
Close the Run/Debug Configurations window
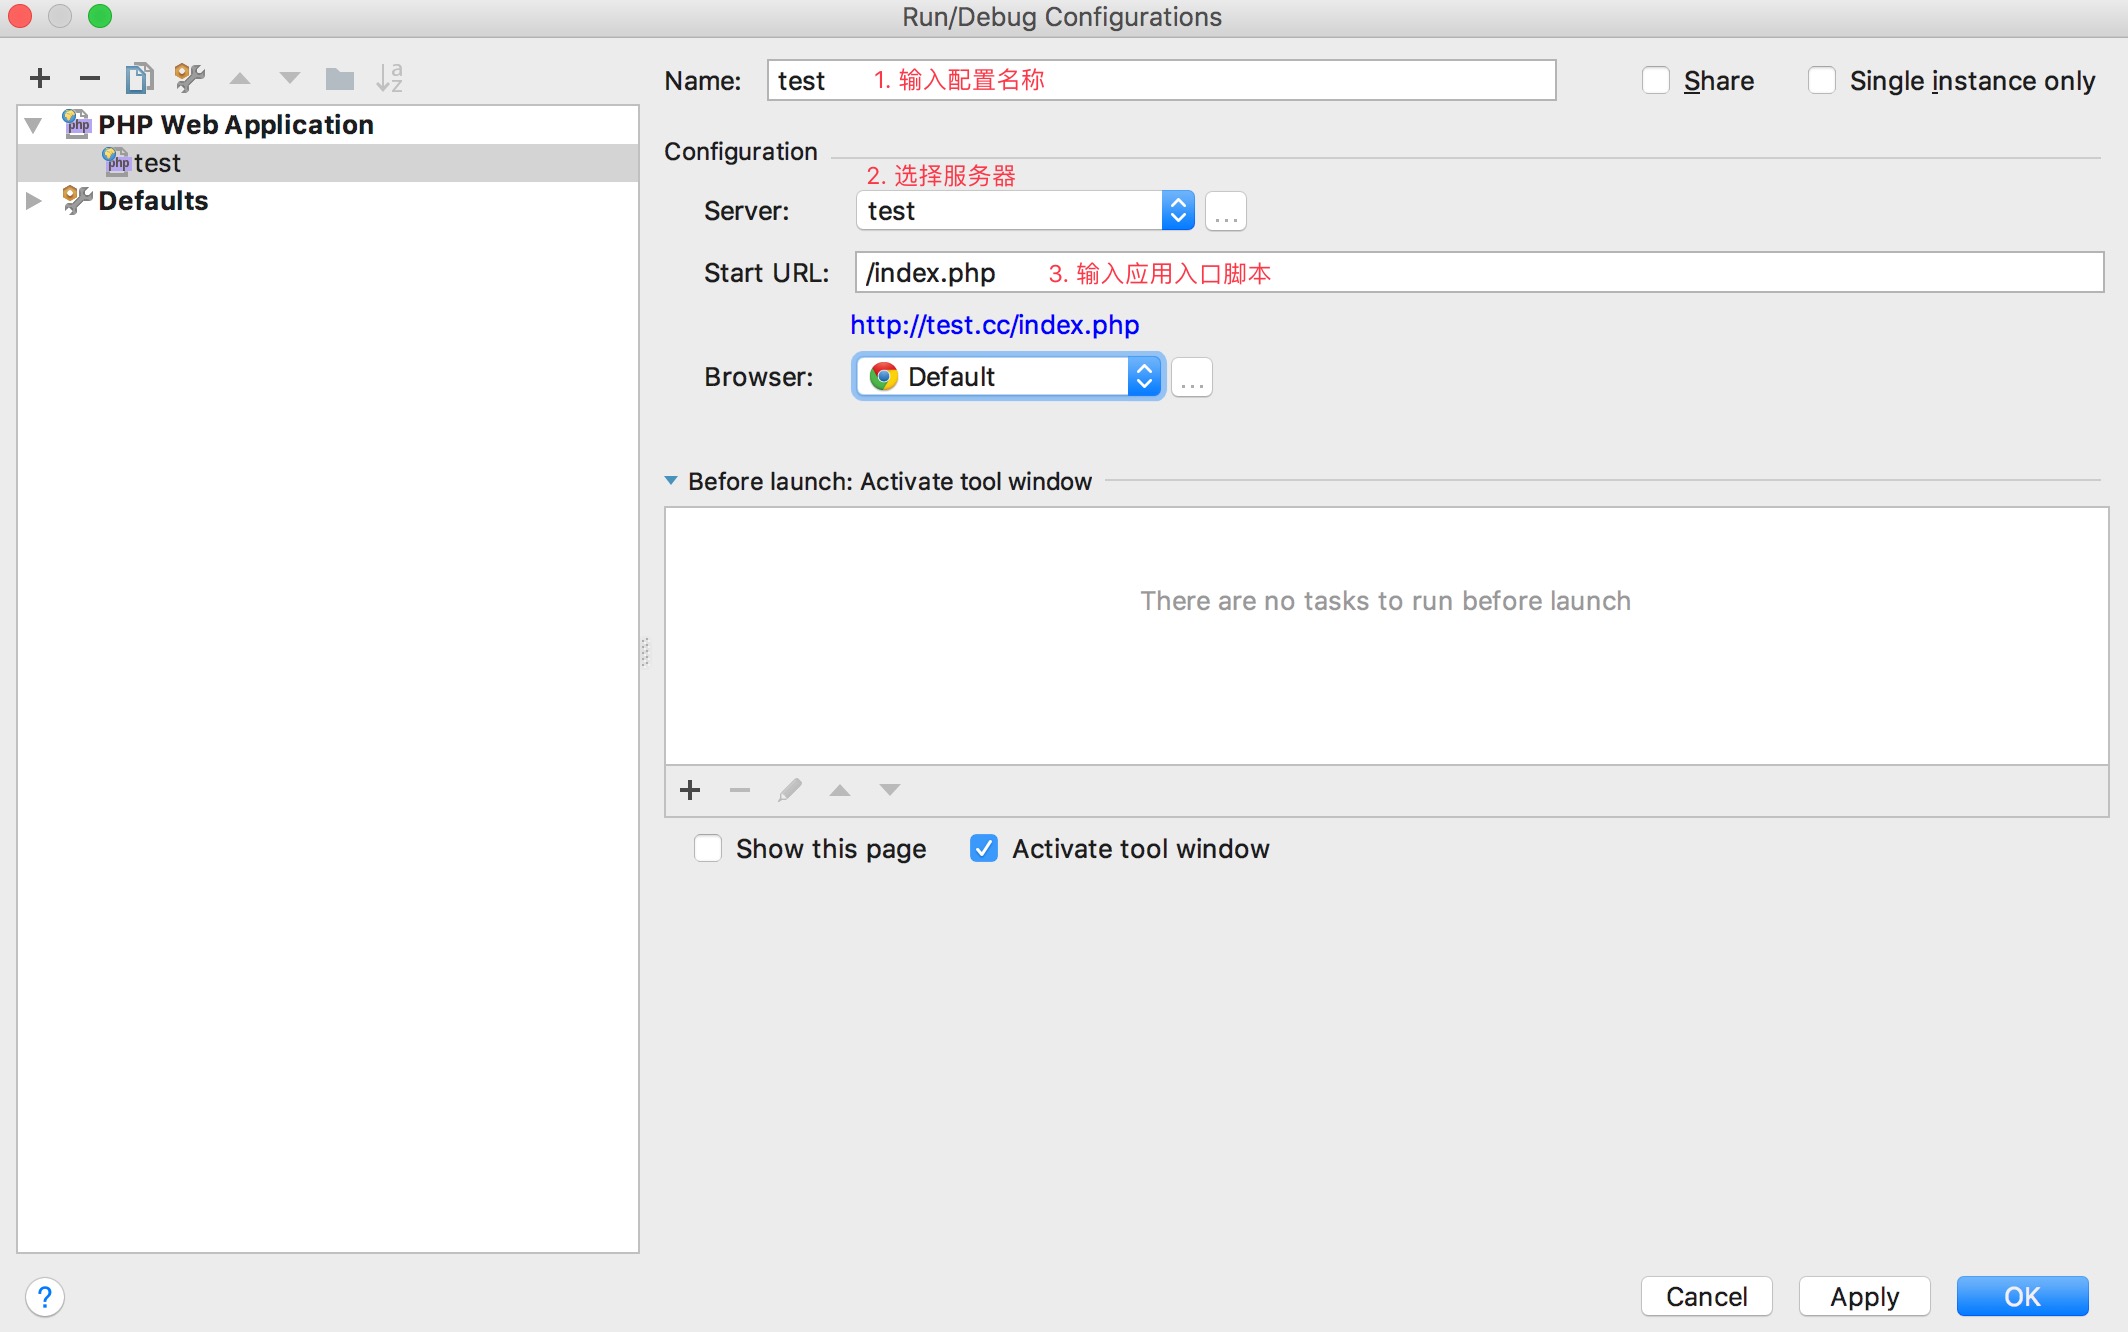point(20,17)
